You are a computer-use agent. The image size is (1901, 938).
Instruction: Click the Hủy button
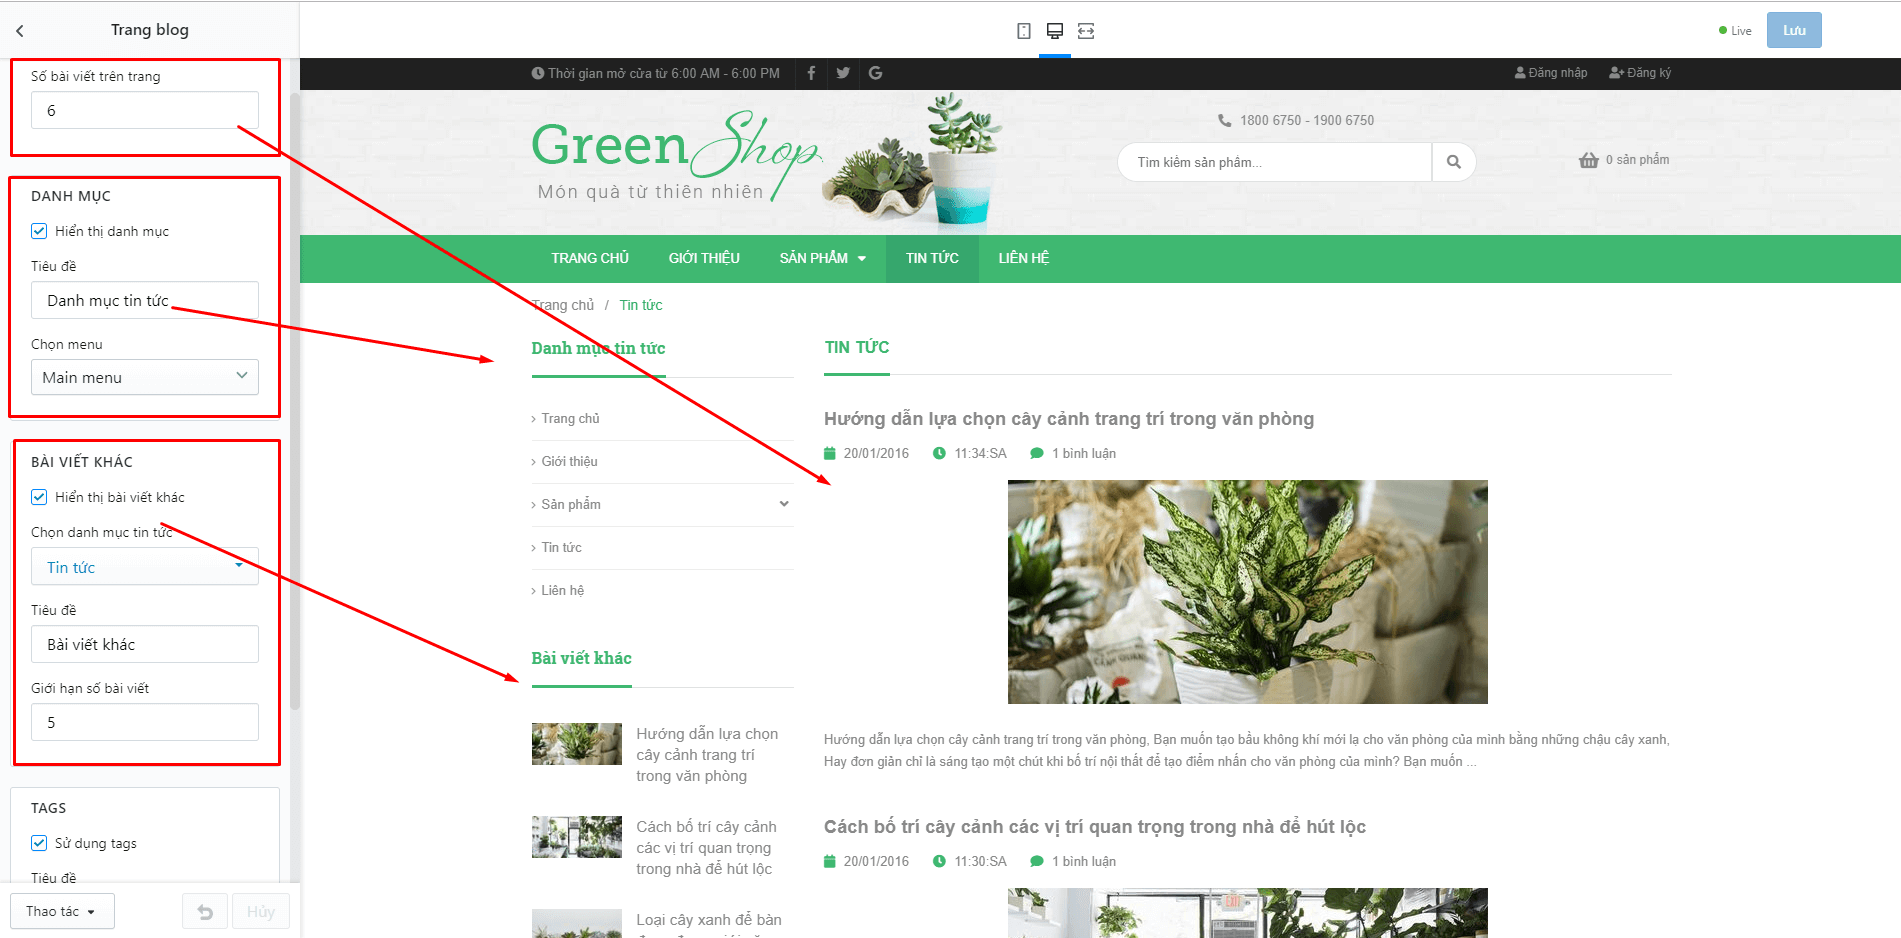(x=261, y=912)
